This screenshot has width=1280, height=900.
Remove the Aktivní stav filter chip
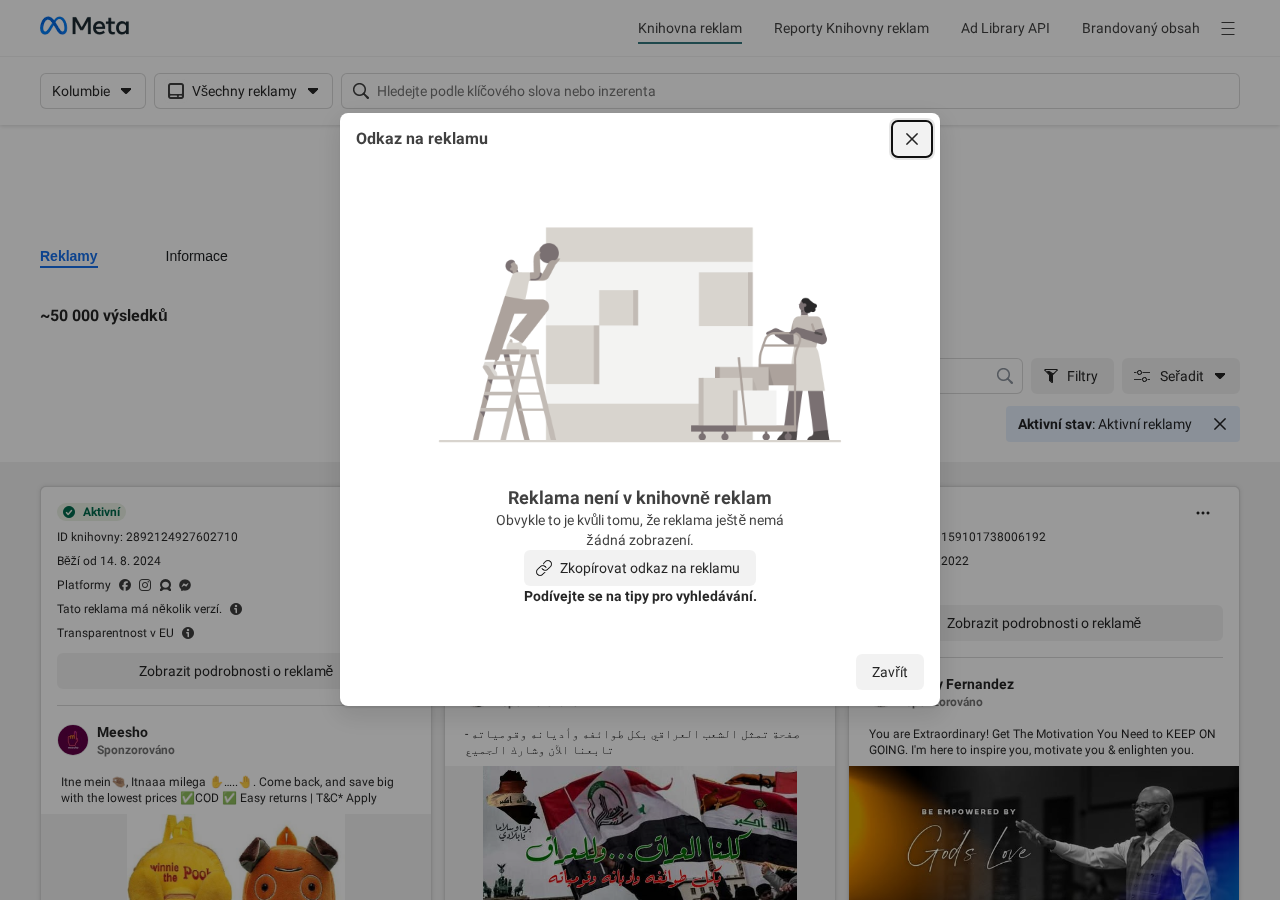coord(1219,424)
